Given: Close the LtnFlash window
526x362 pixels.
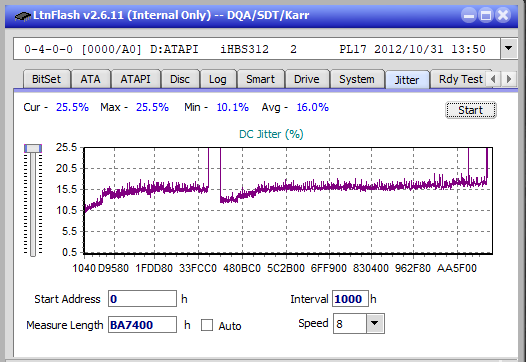Looking at the screenshot, I should point(503,15).
